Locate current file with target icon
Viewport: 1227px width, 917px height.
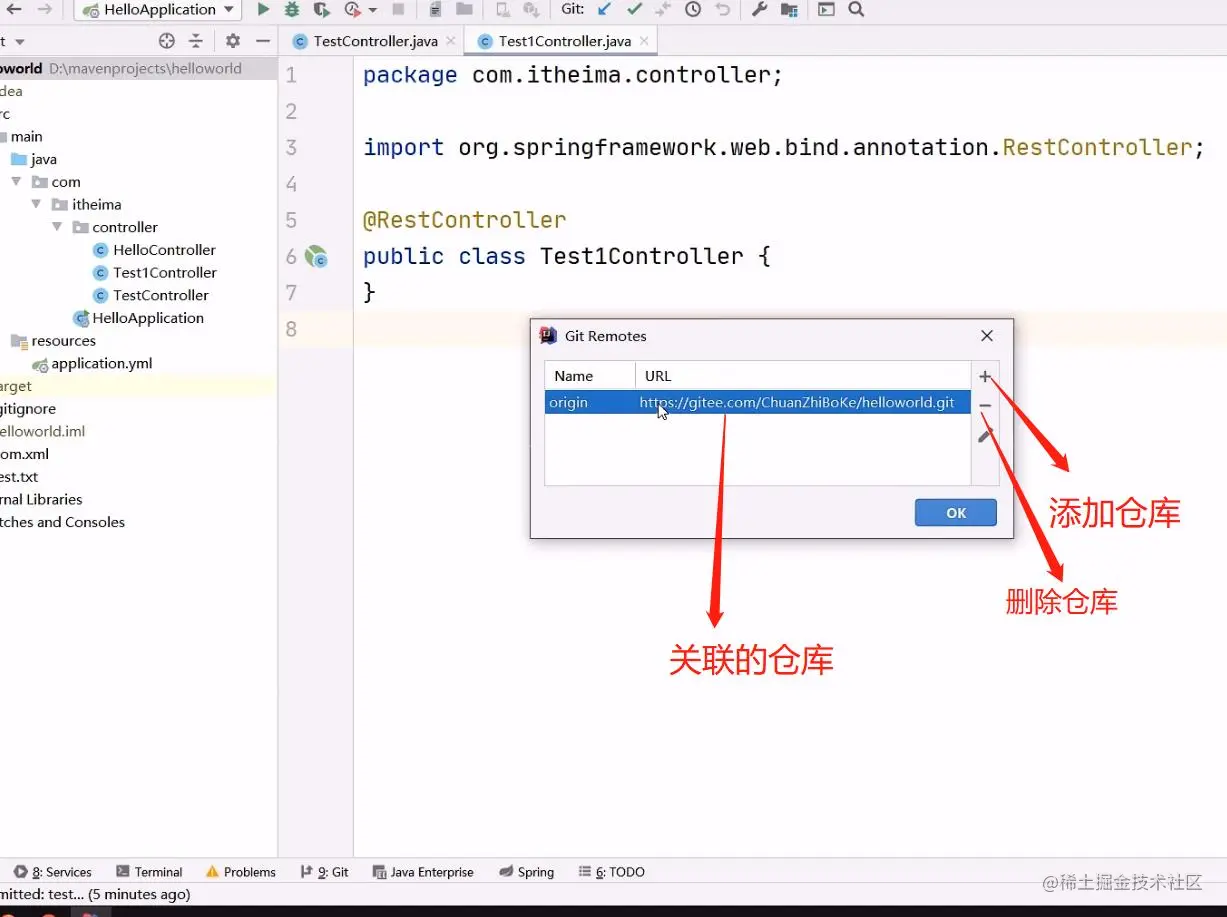(167, 41)
